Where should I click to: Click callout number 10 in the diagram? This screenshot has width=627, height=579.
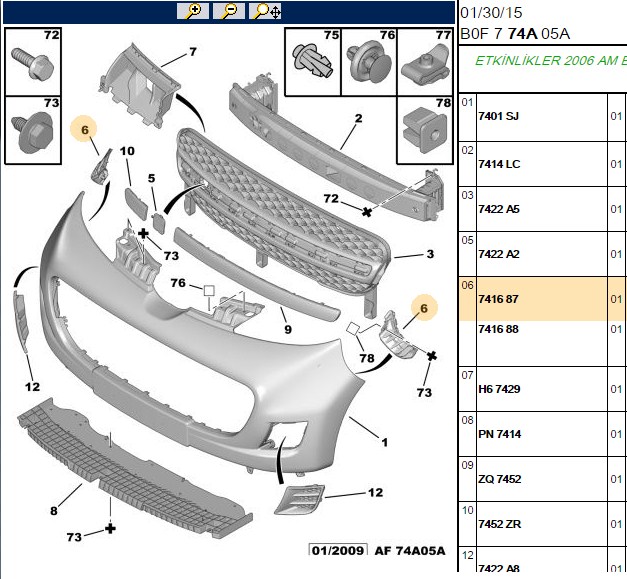pyautogui.click(x=127, y=151)
